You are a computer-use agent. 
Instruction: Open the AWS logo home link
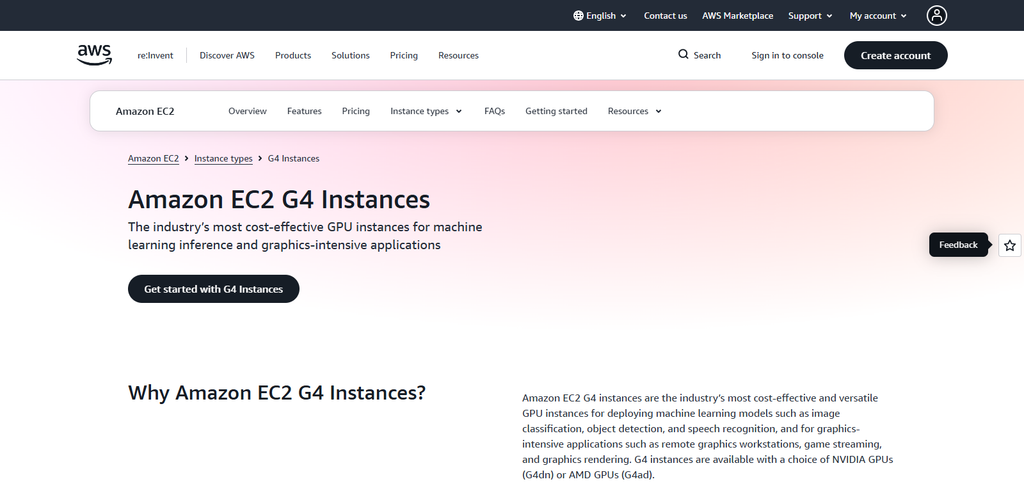click(95, 55)
